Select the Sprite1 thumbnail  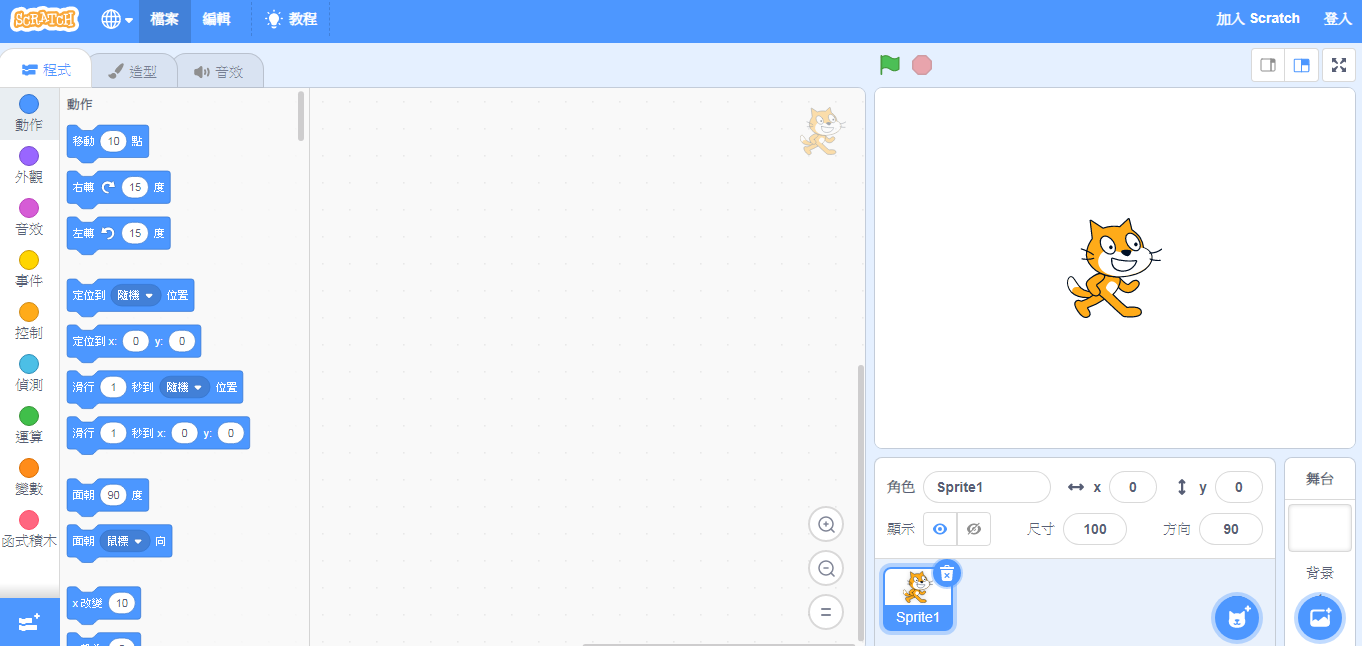pyautogui.click(x=918, y=599)
